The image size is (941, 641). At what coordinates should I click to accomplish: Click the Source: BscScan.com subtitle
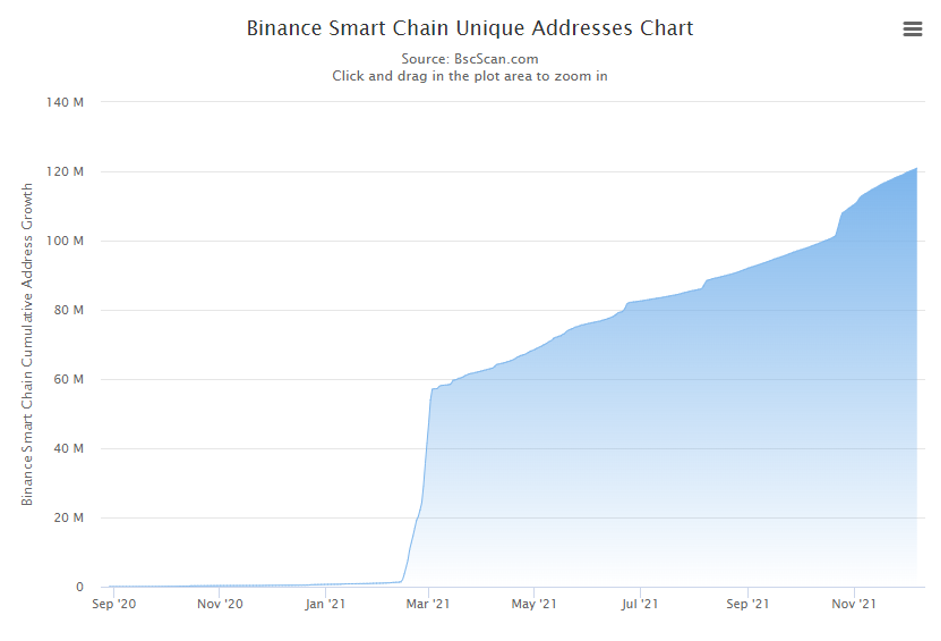point(470,59)
